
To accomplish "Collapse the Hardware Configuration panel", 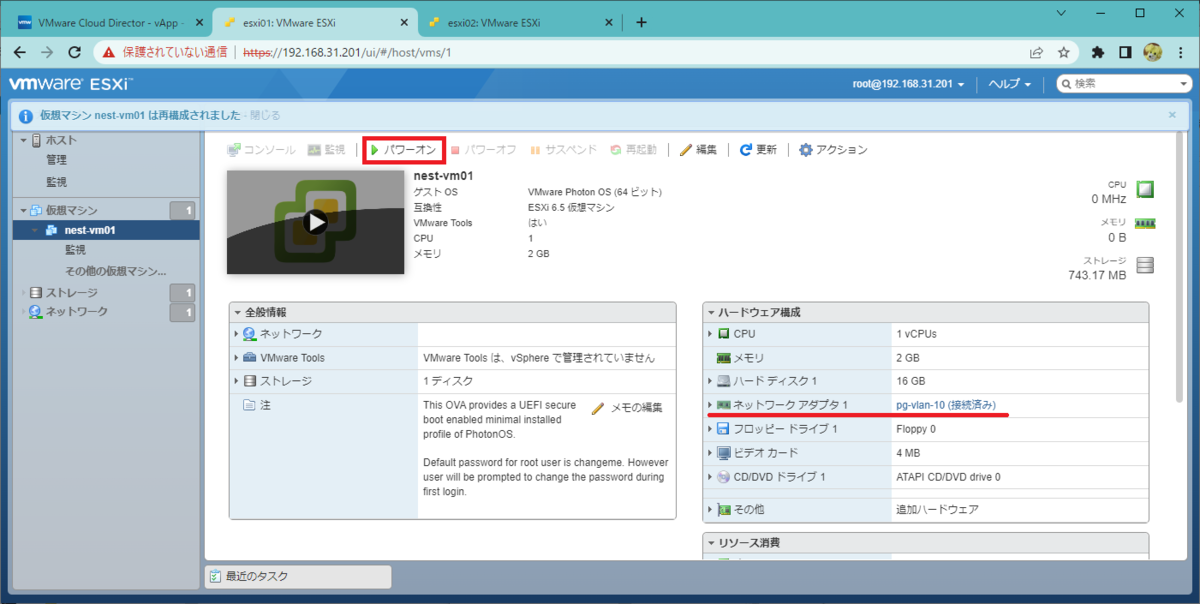I will tap(711, 312).
